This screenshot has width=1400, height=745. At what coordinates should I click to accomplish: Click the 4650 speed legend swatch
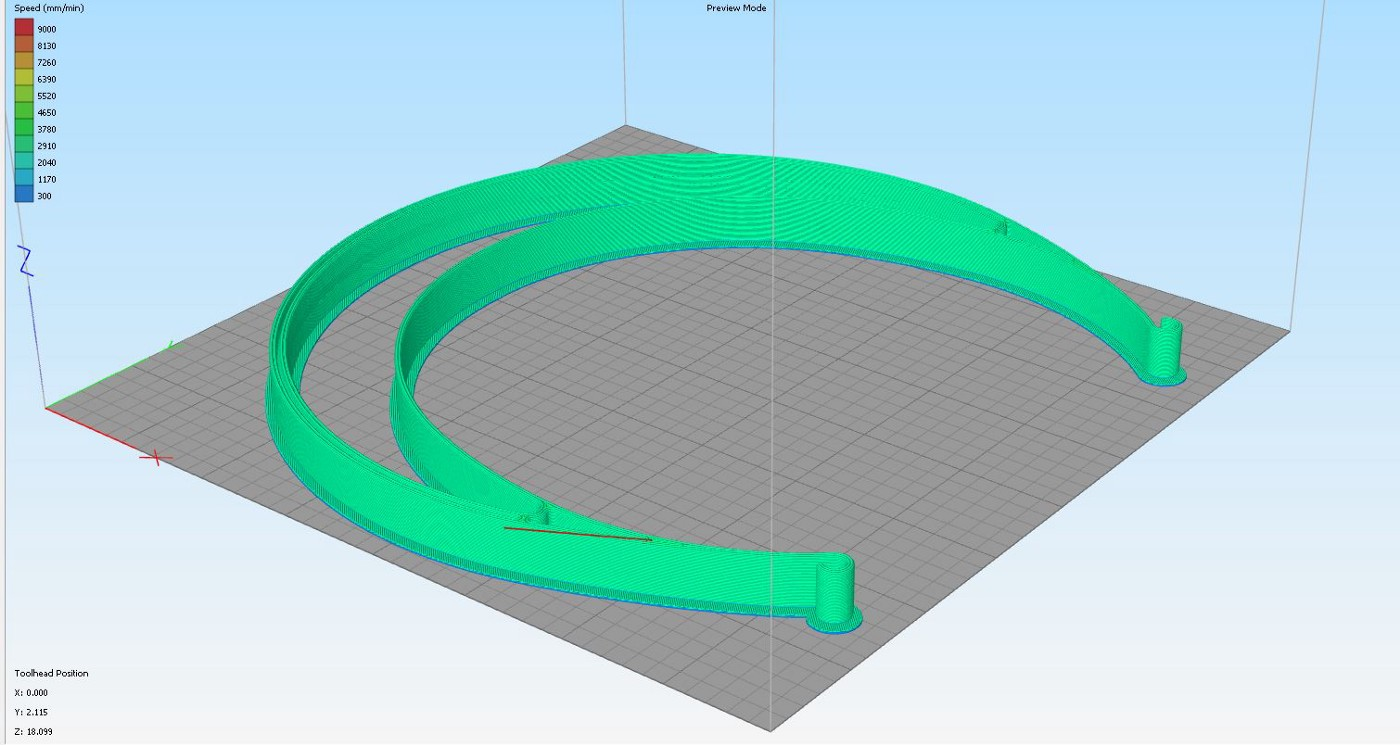pos(24,112)
